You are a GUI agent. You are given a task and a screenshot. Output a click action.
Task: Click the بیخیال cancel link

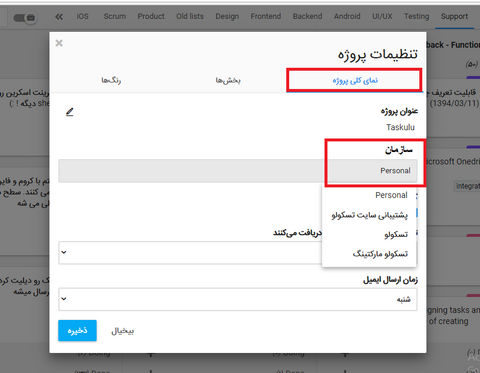(122, 331)
